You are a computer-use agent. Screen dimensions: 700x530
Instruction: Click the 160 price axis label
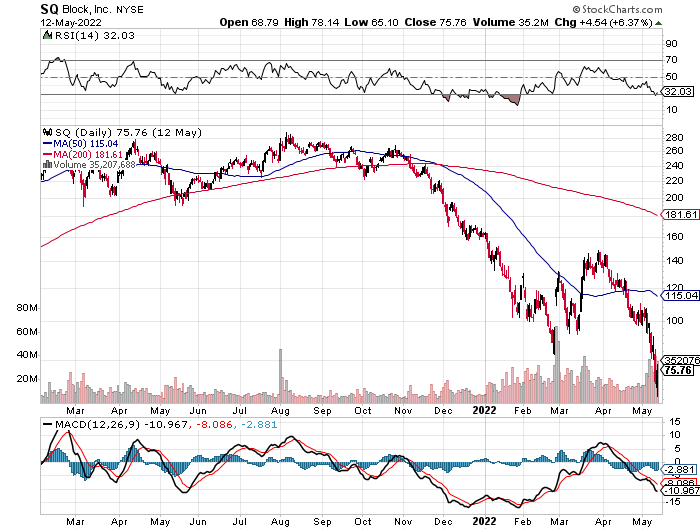pyautogui.click(x=674, y=236)
